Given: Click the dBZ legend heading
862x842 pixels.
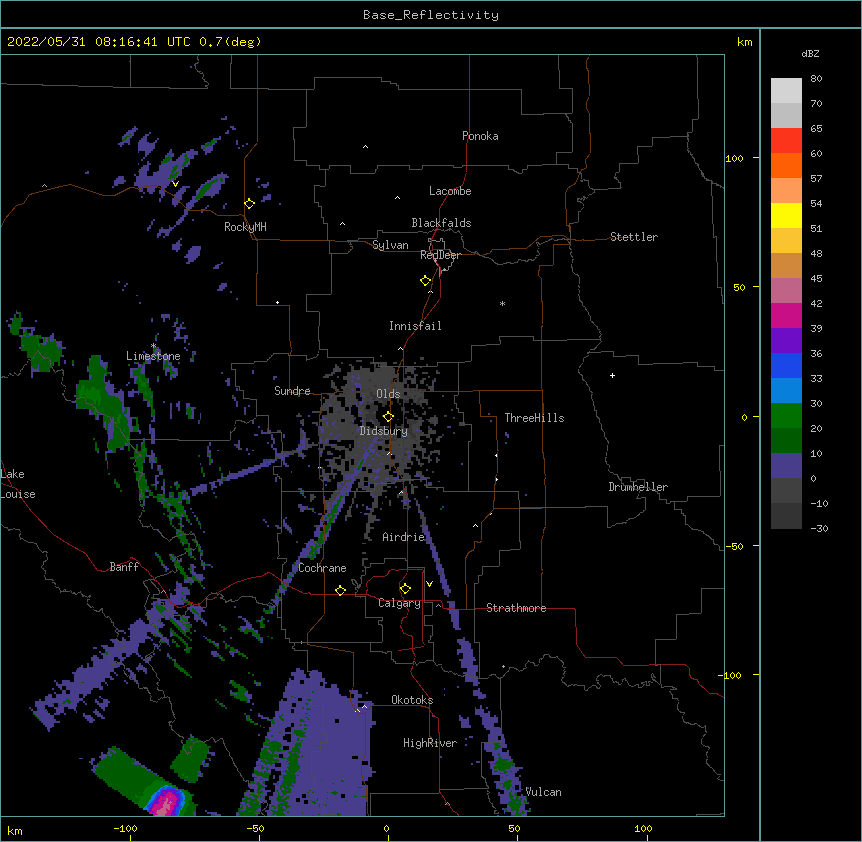Looking at the screenshot, I should click(x=810, y=54).
